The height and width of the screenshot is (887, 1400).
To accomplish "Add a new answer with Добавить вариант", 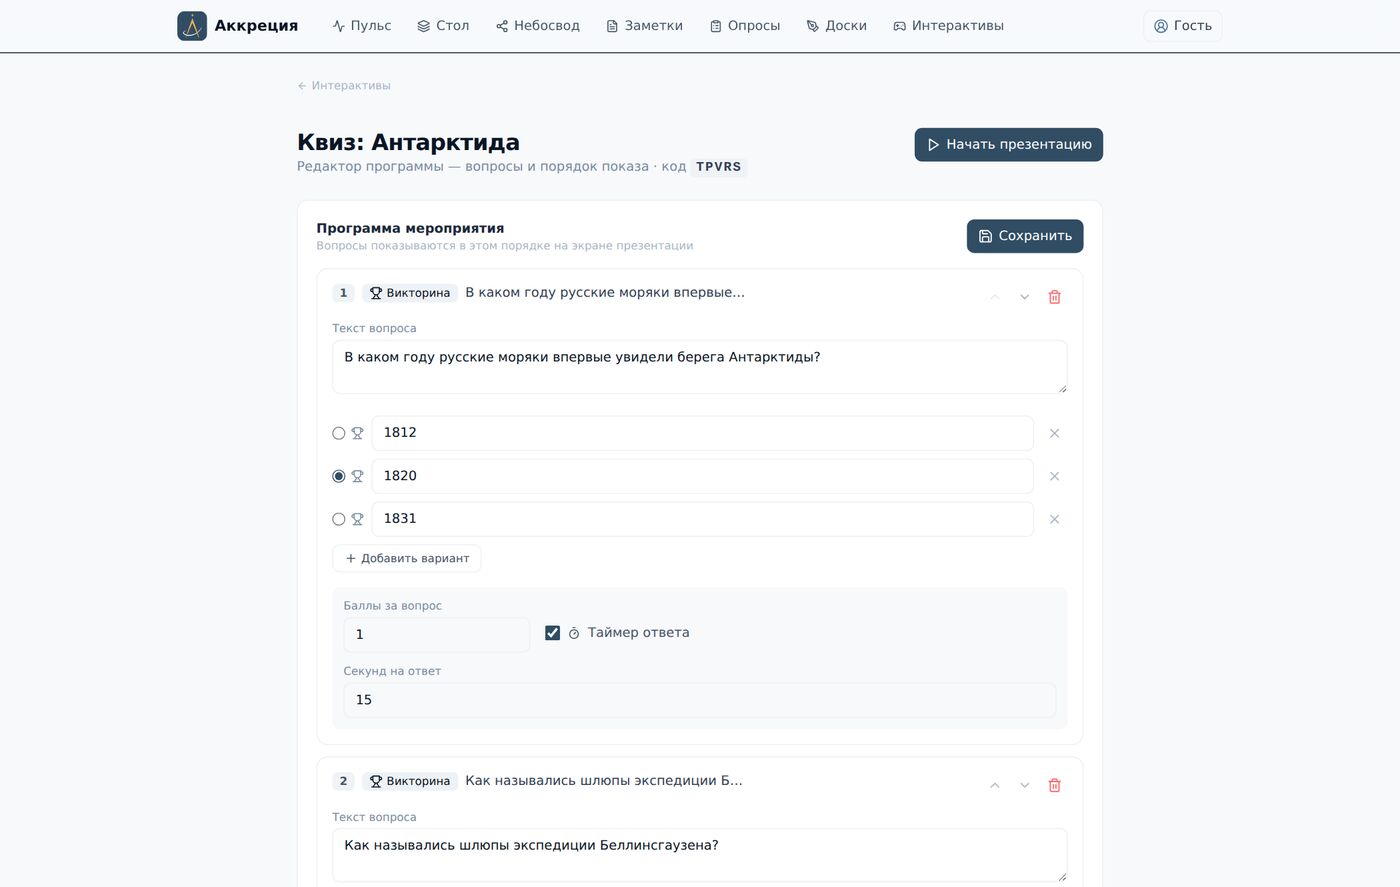I will (406, 559).
